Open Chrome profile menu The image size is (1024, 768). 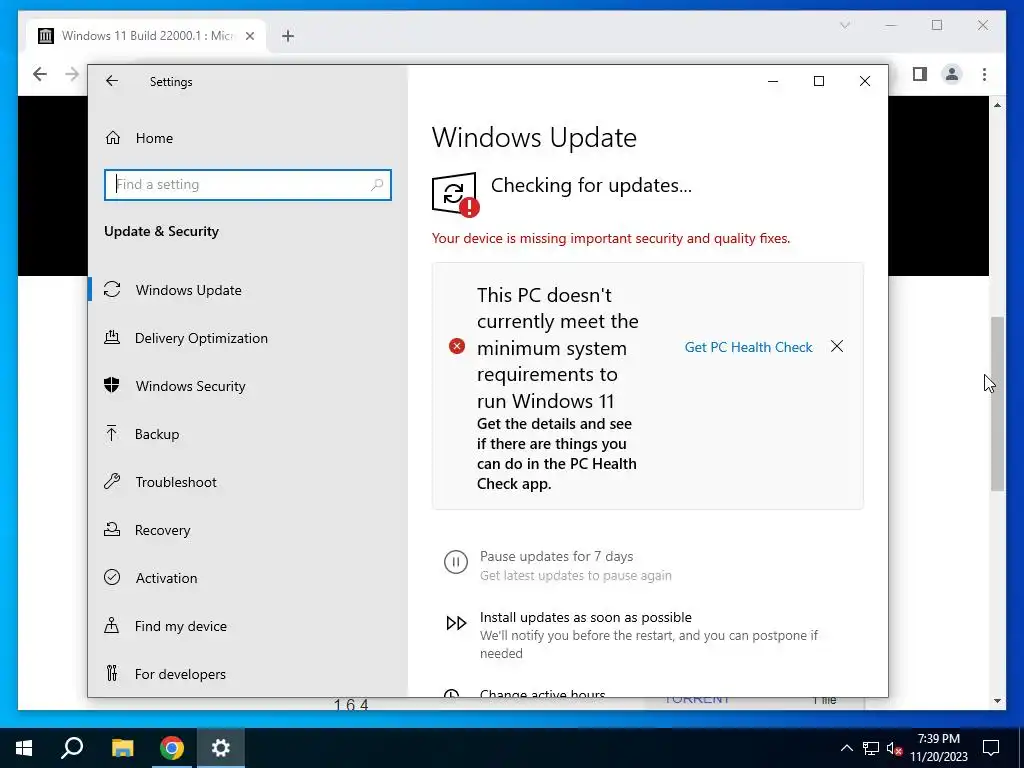pyautogui.click(x=952, y=74)
